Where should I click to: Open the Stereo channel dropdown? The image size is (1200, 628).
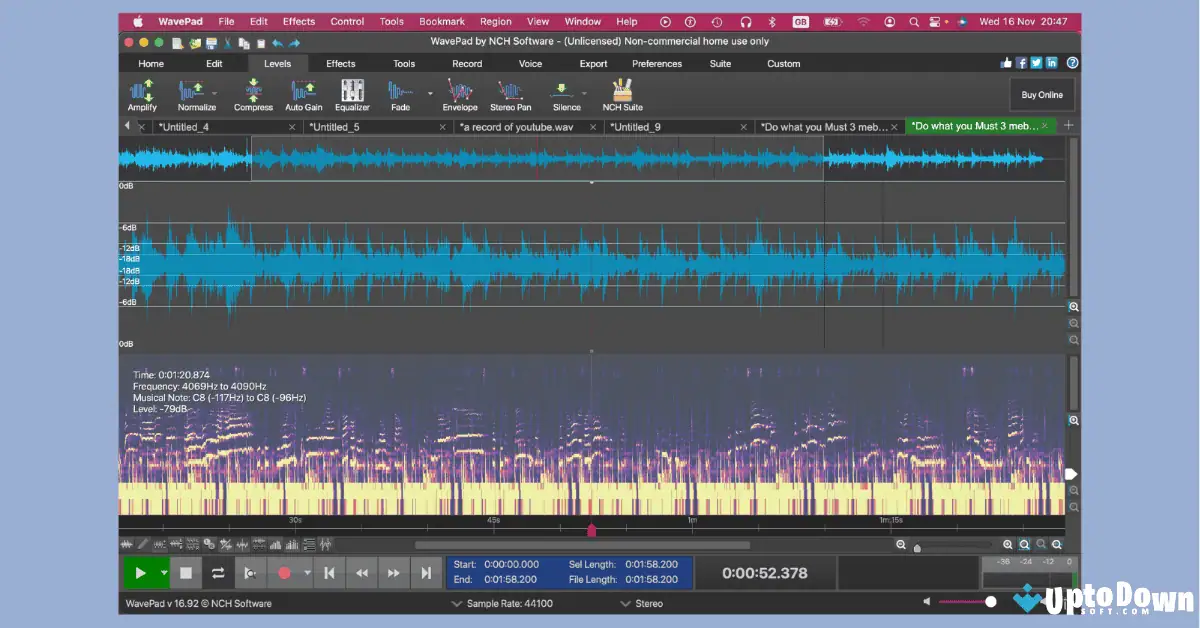click(643, 602)
